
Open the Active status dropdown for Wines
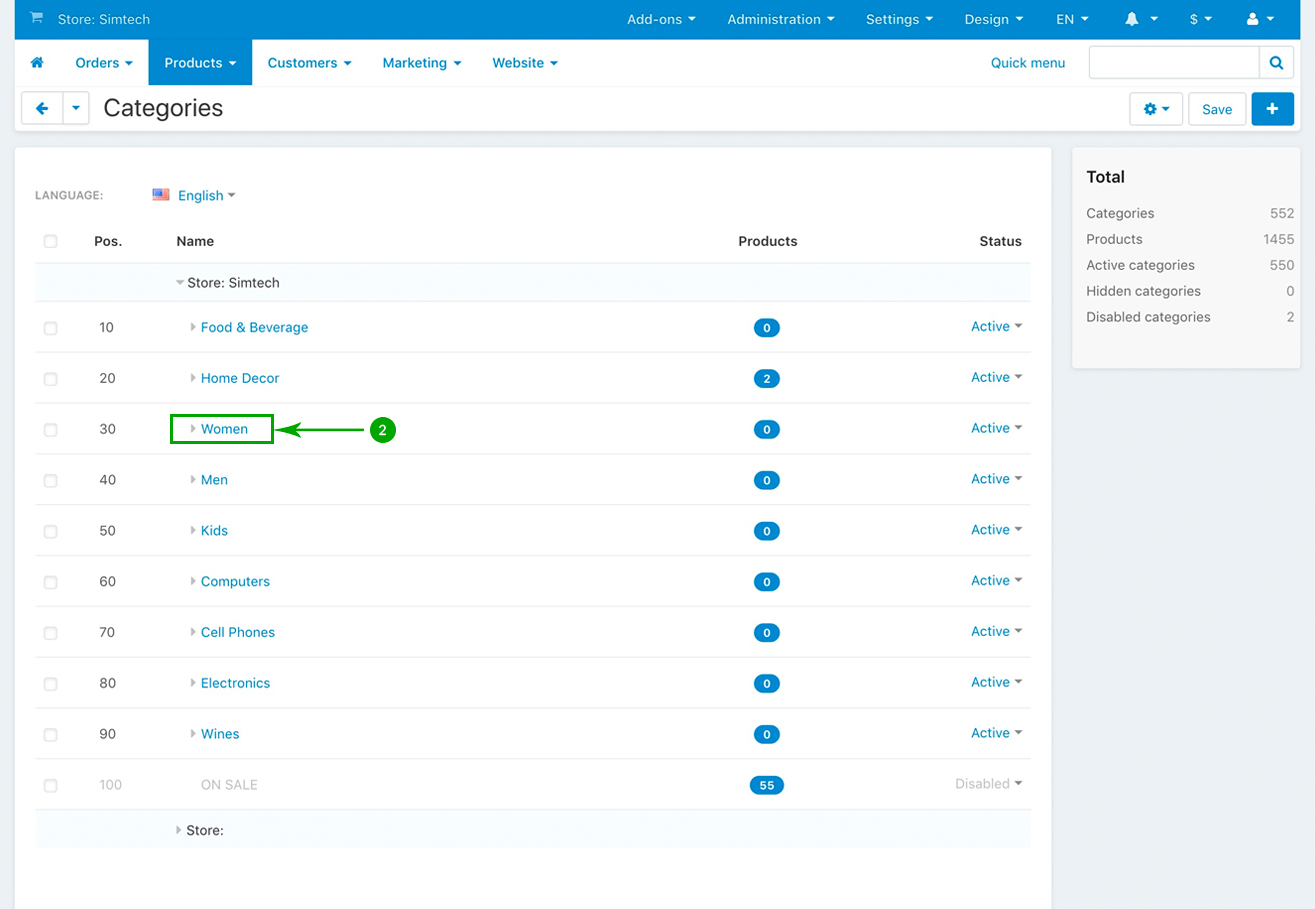pos(996,733)
